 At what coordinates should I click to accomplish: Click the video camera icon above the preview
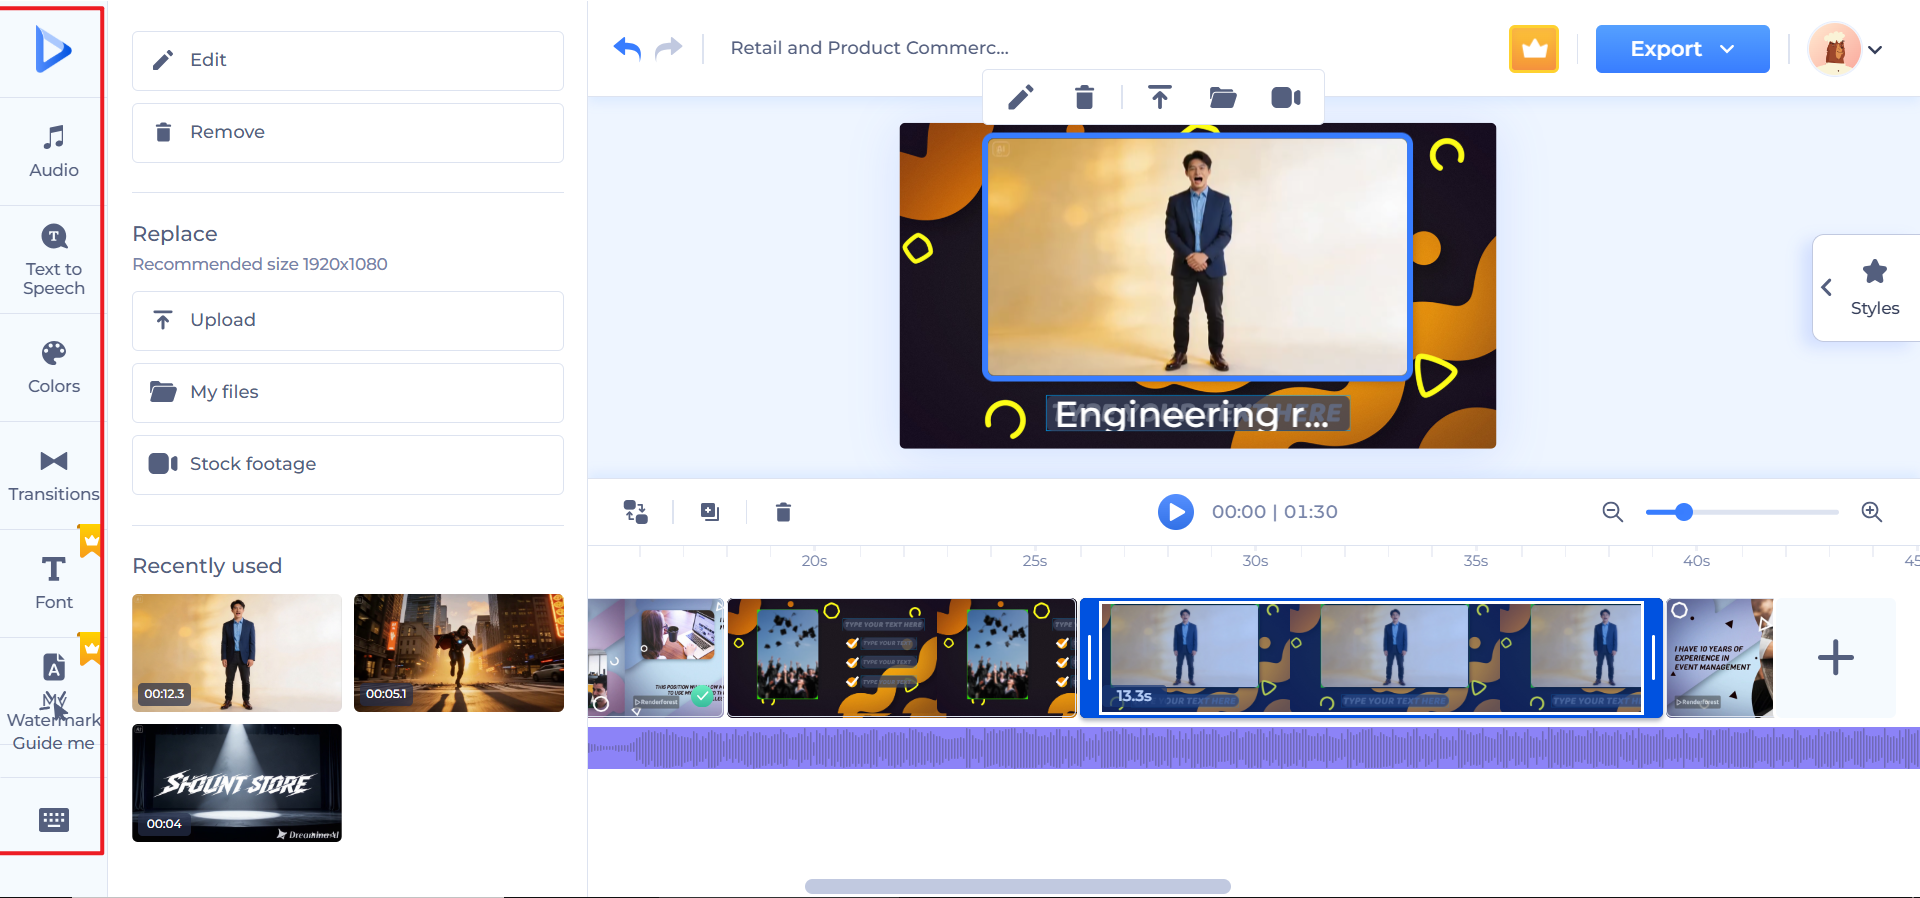(1286, 97)
